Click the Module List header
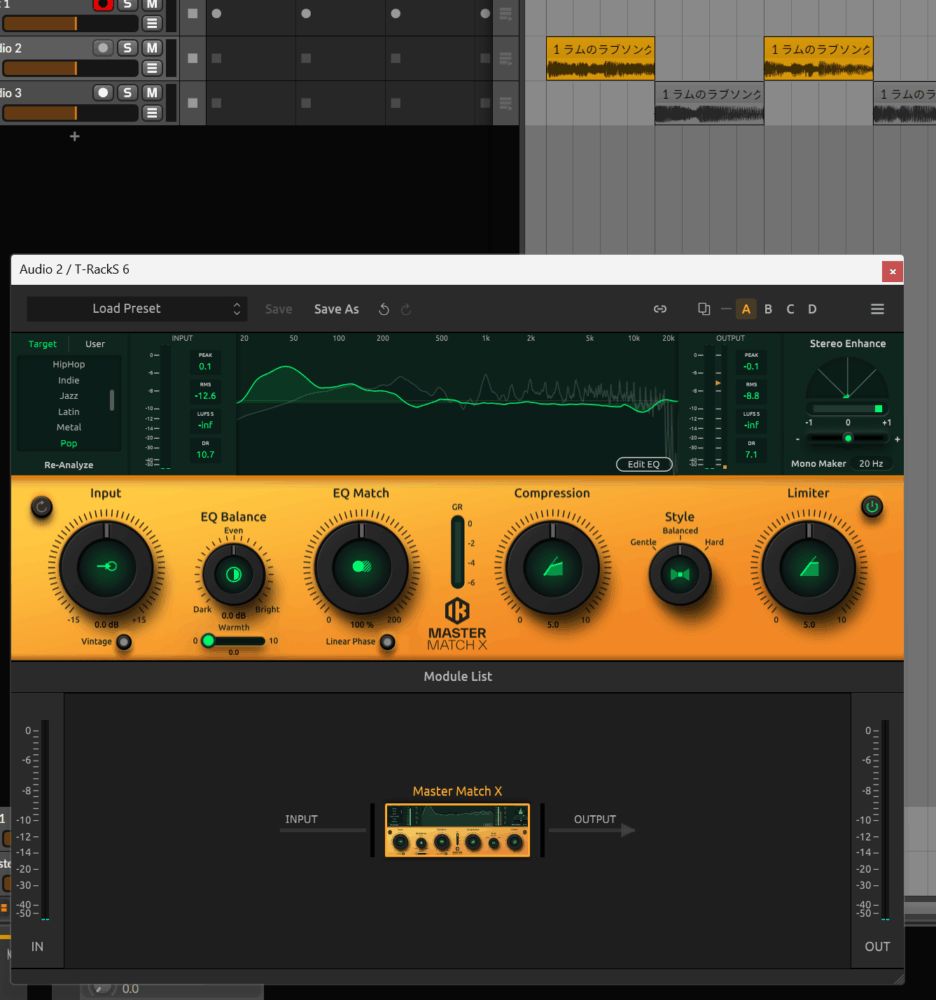936x1000 pixels. tap(458, 677)
